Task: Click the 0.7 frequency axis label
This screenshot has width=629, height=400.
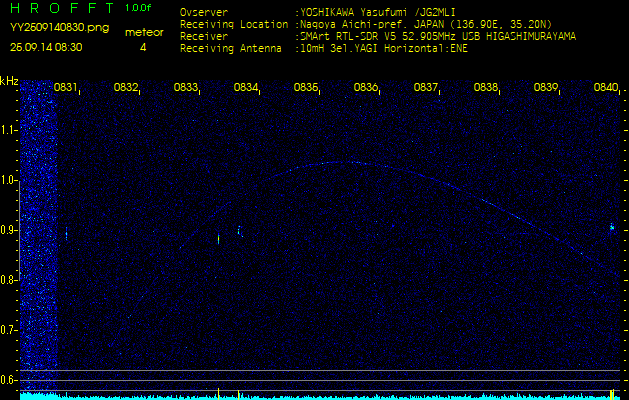Action: (9, 330)
